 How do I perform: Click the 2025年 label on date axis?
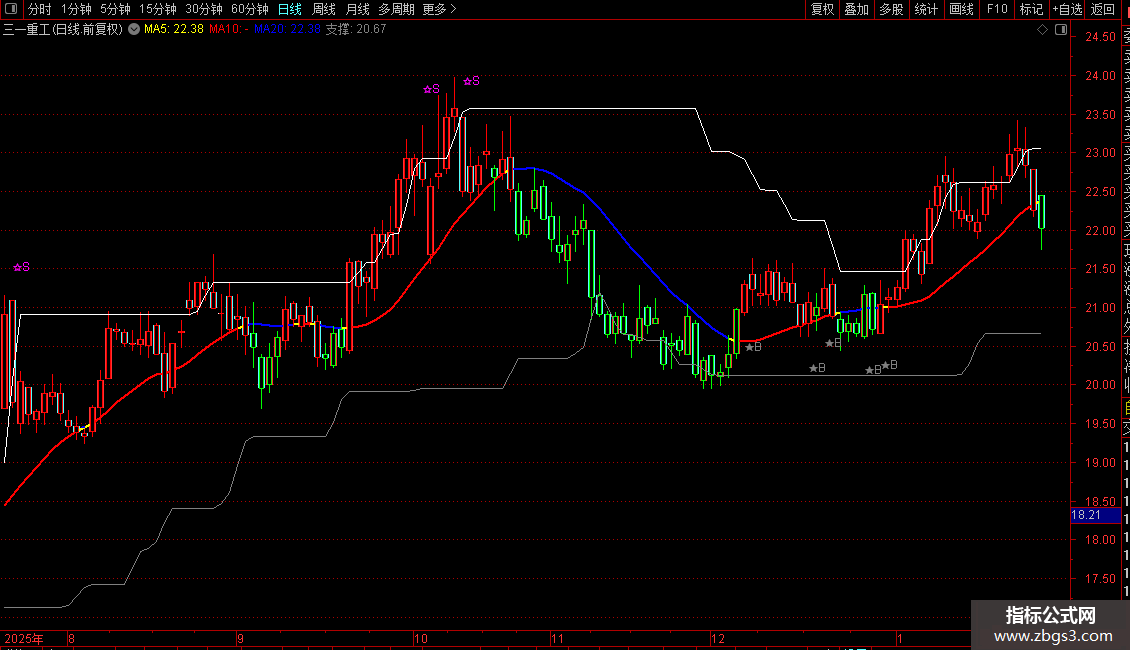coord(24,638)
